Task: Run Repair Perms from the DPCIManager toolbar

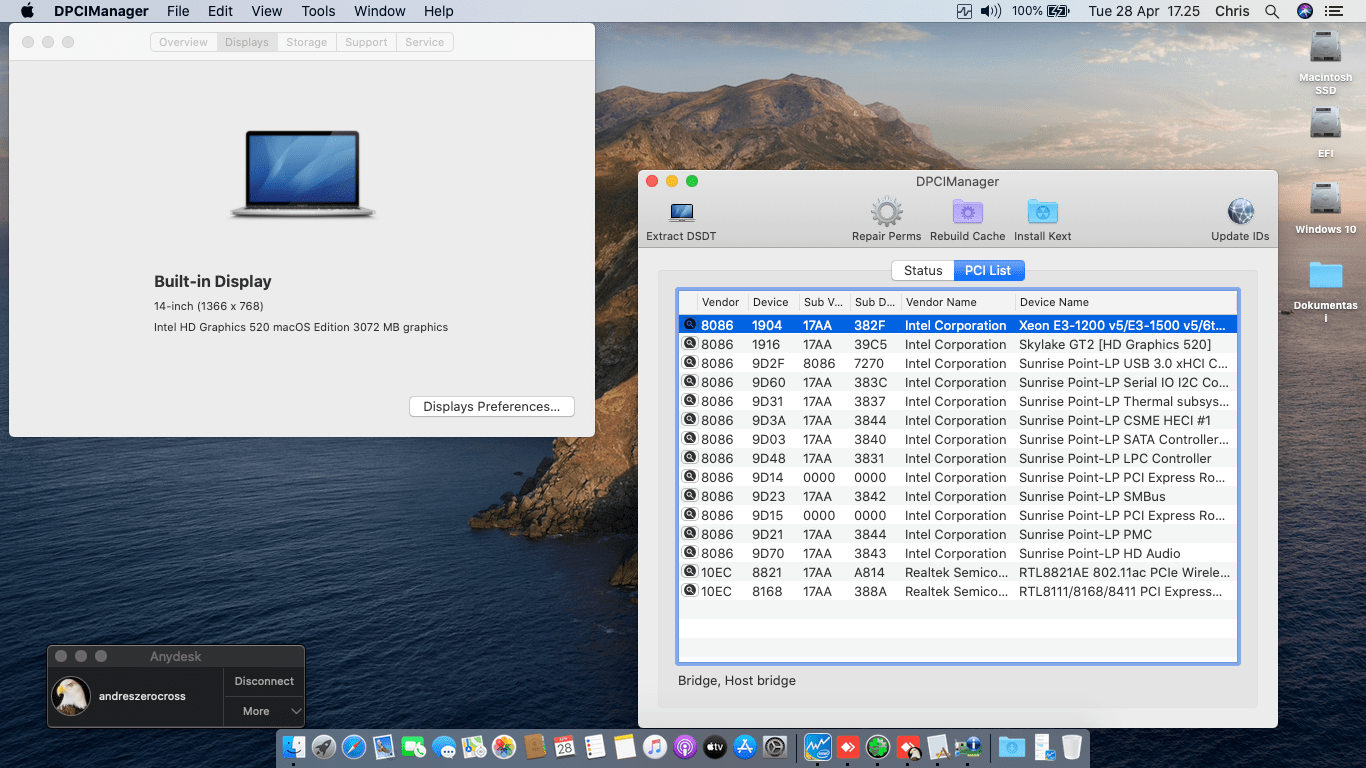Action: tap(887, 212)
